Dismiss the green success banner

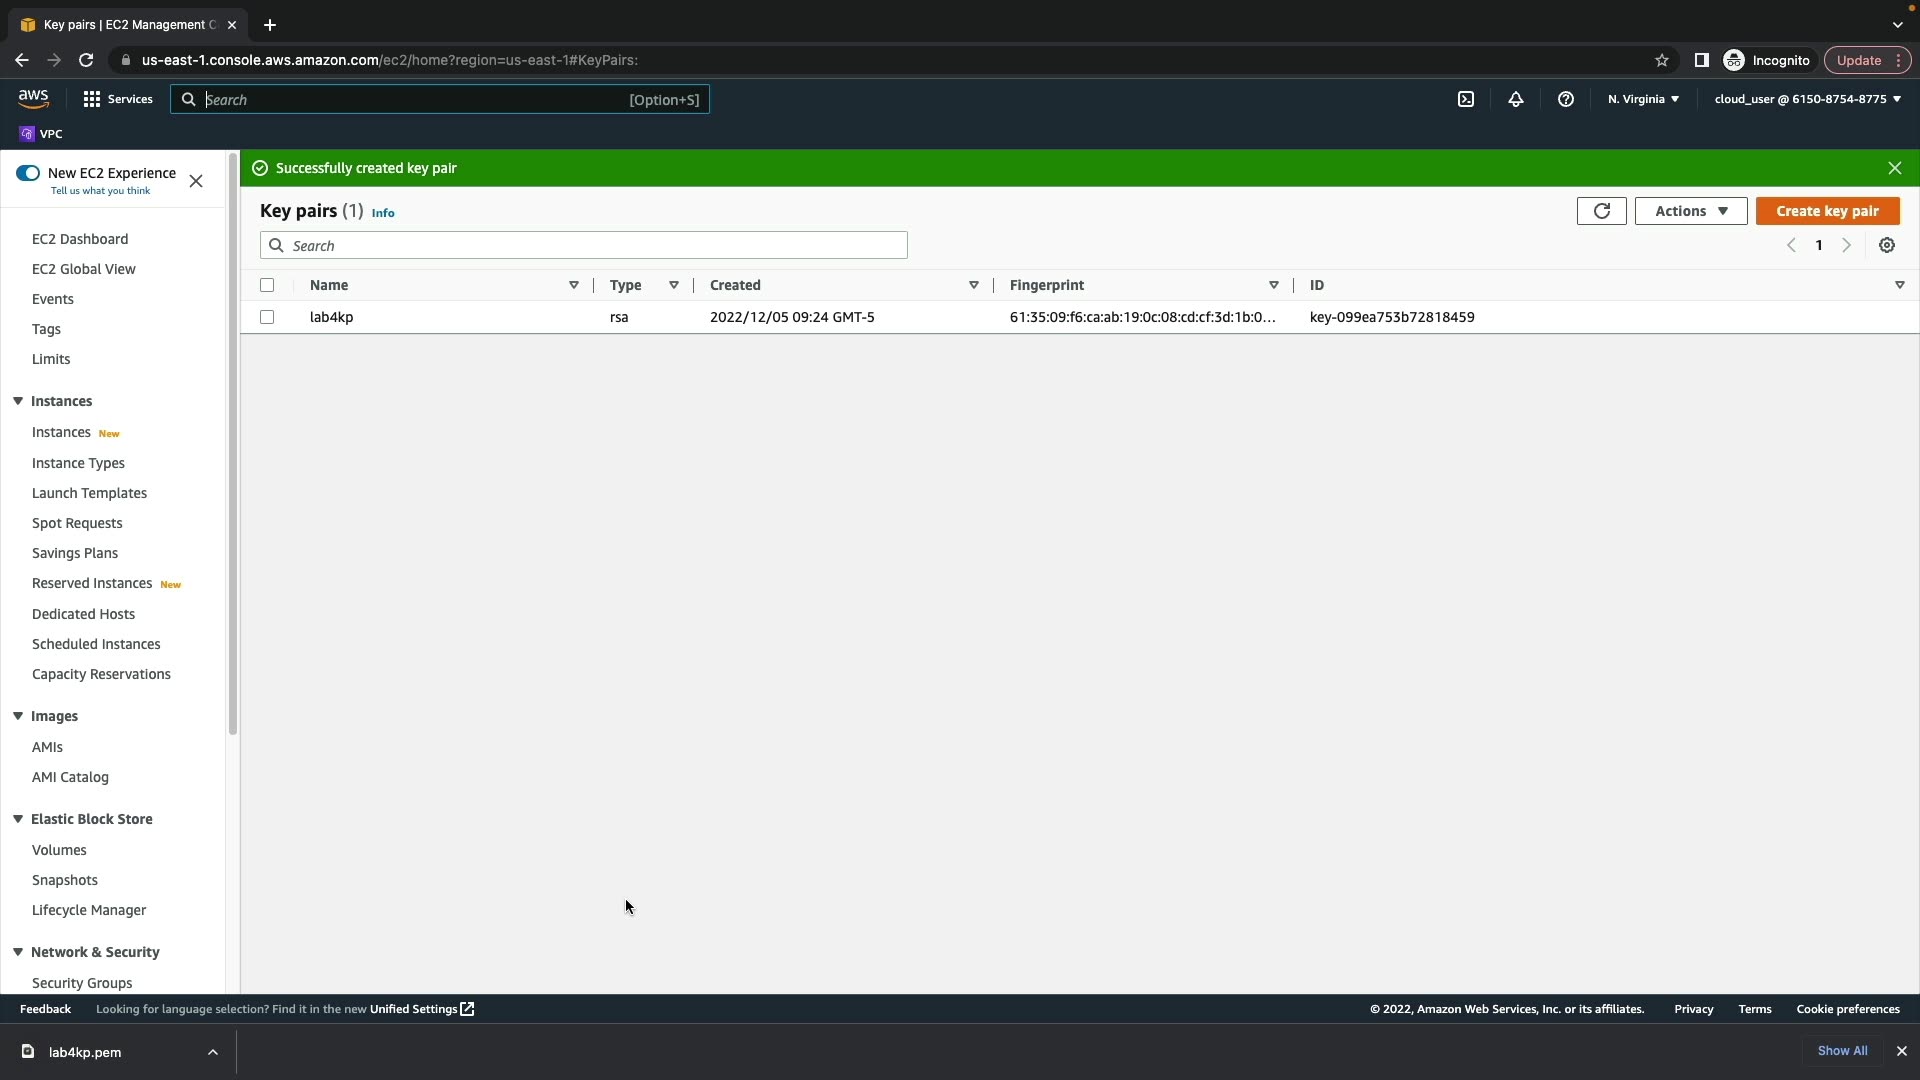pos(1895,168)
